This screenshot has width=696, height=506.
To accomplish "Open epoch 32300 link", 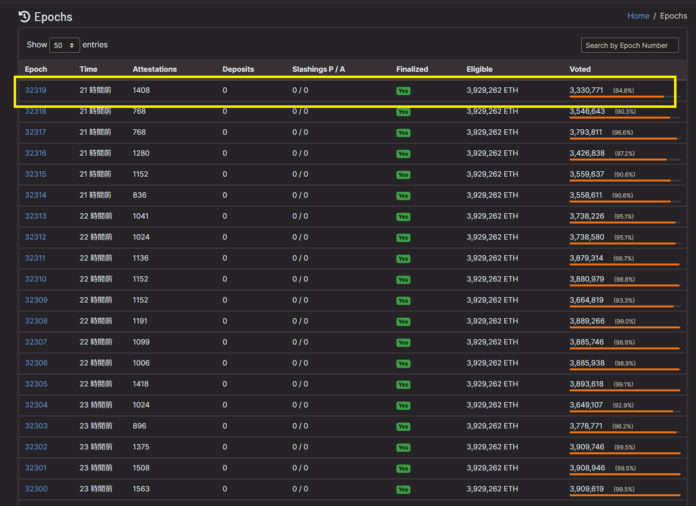I will click(x=36, y=489).
